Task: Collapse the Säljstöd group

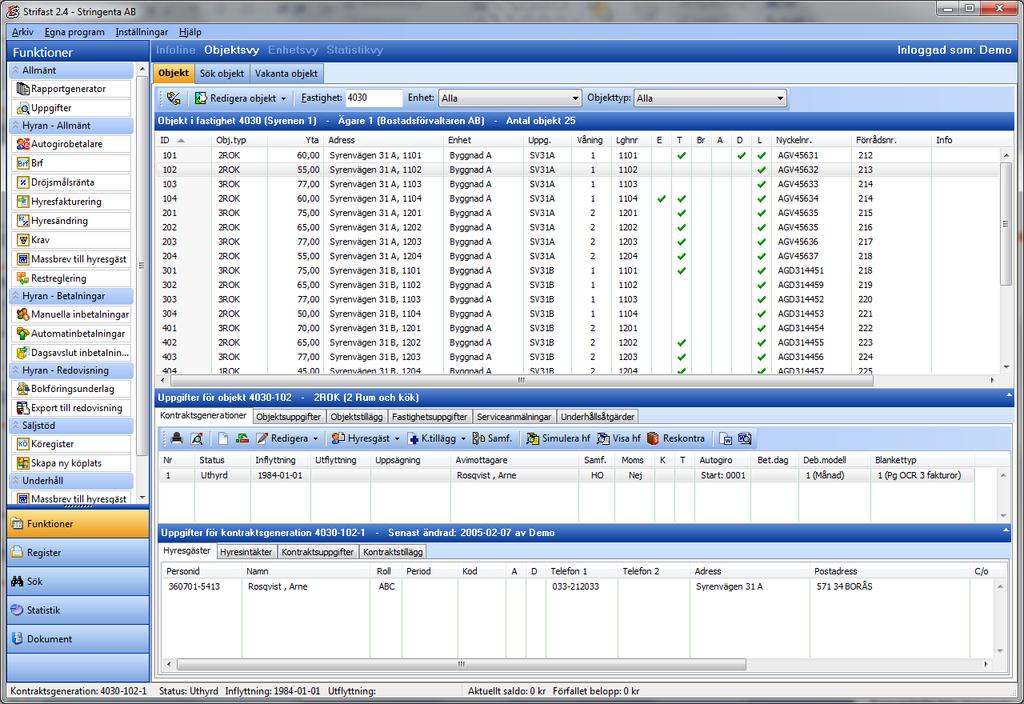Action: click(x=71, y=425)
